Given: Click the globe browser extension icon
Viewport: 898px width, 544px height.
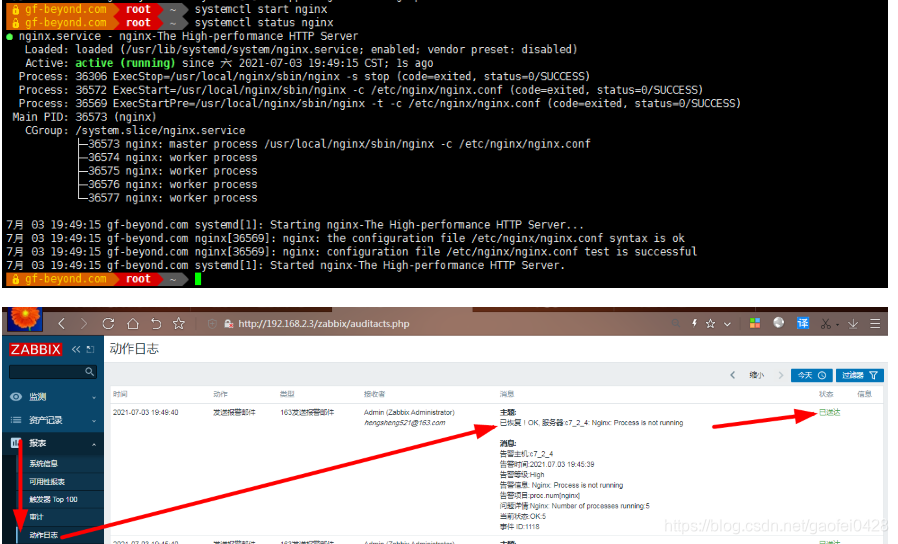Looking at the screenshot, I should point(778,322).
